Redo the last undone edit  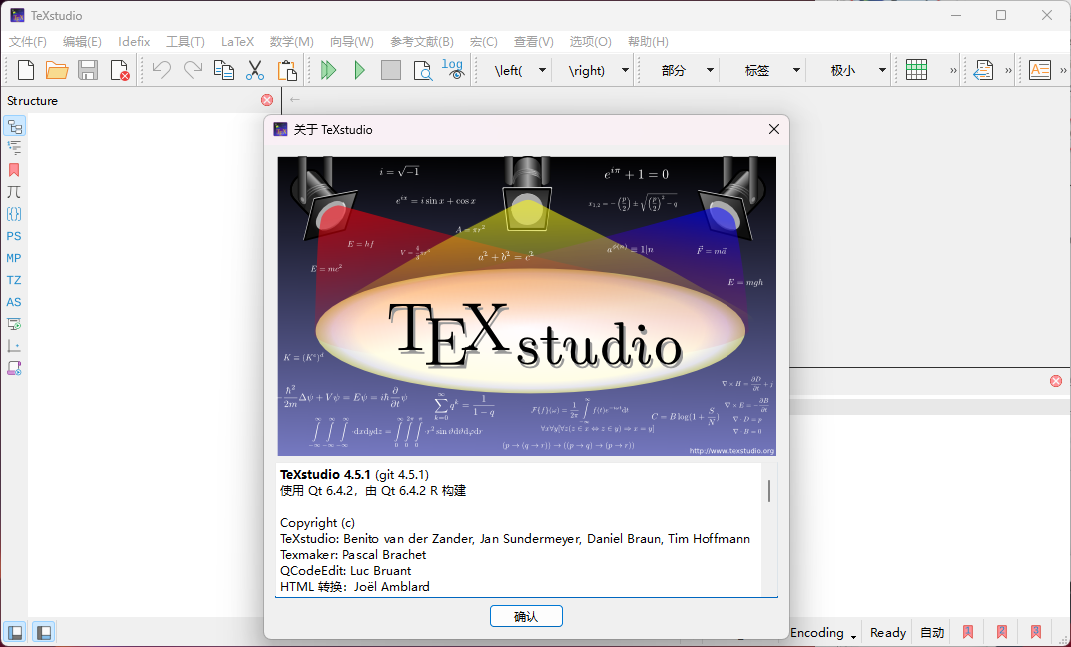click(x=193, y=70)
